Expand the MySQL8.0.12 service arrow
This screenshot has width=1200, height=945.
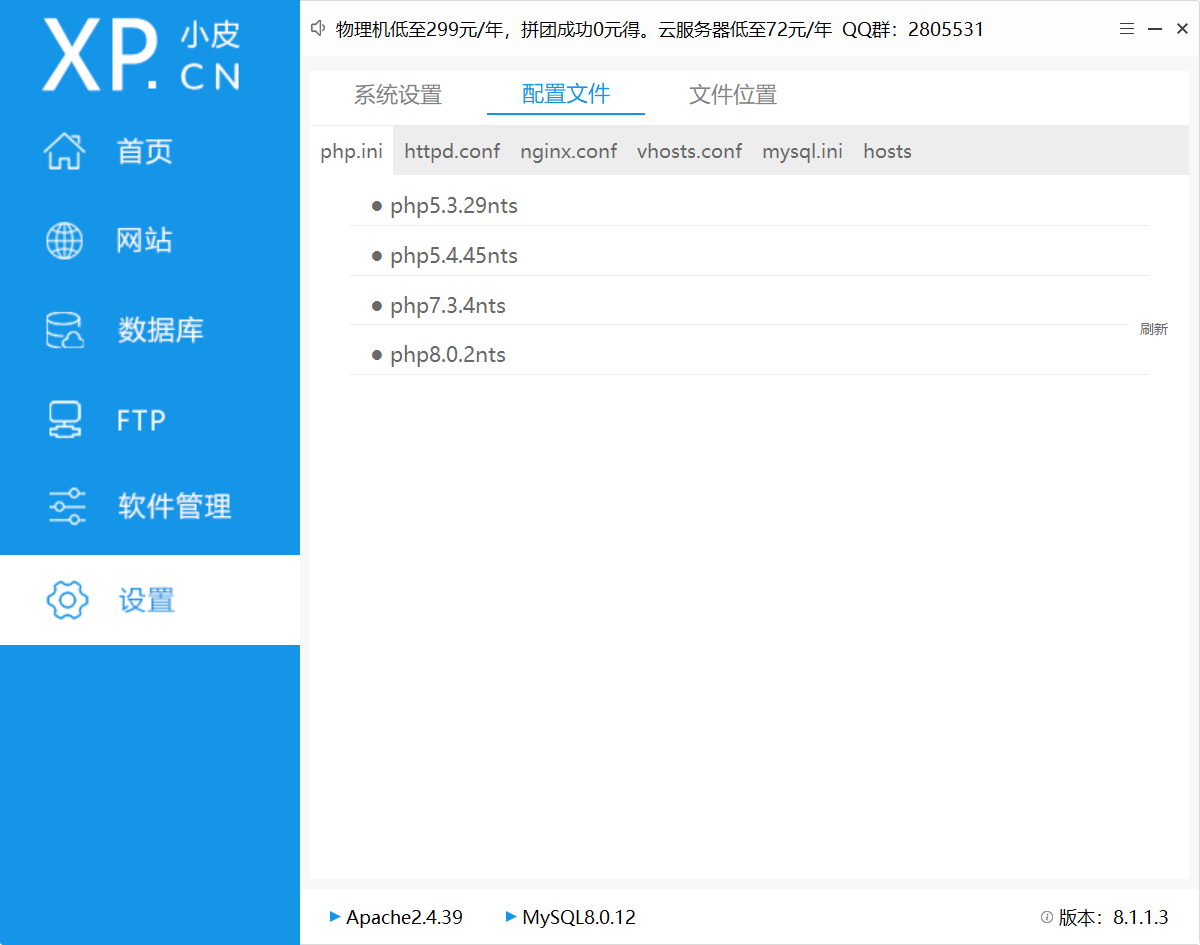(x=511, y=916)
